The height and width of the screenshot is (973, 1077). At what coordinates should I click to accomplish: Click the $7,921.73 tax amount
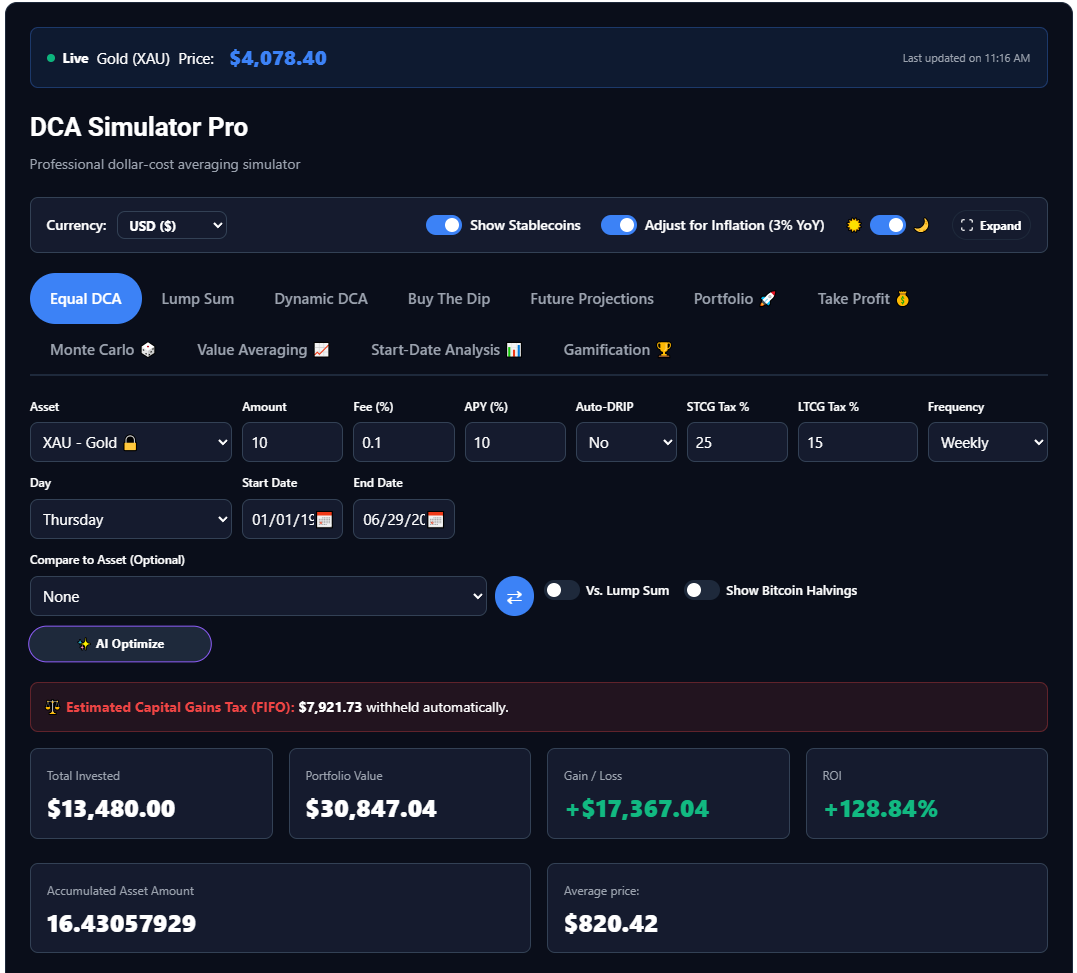pos(330,707)
